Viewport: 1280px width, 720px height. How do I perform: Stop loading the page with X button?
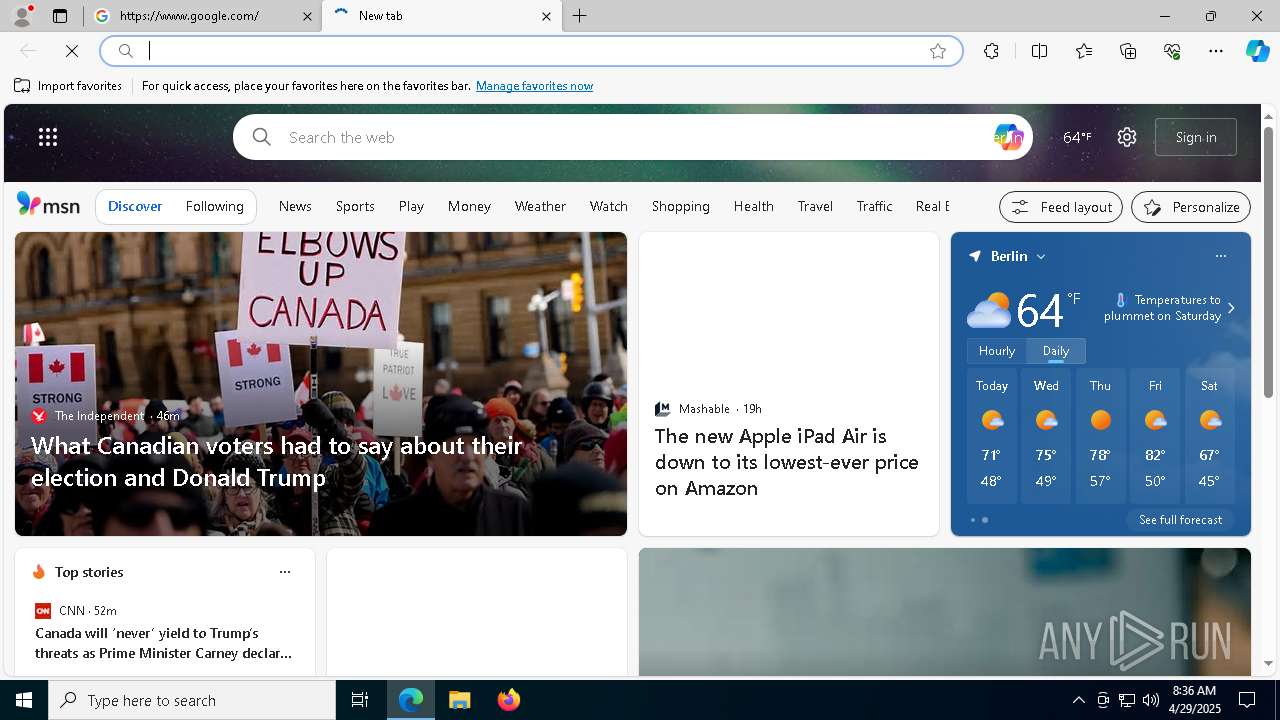coord(72,51)
